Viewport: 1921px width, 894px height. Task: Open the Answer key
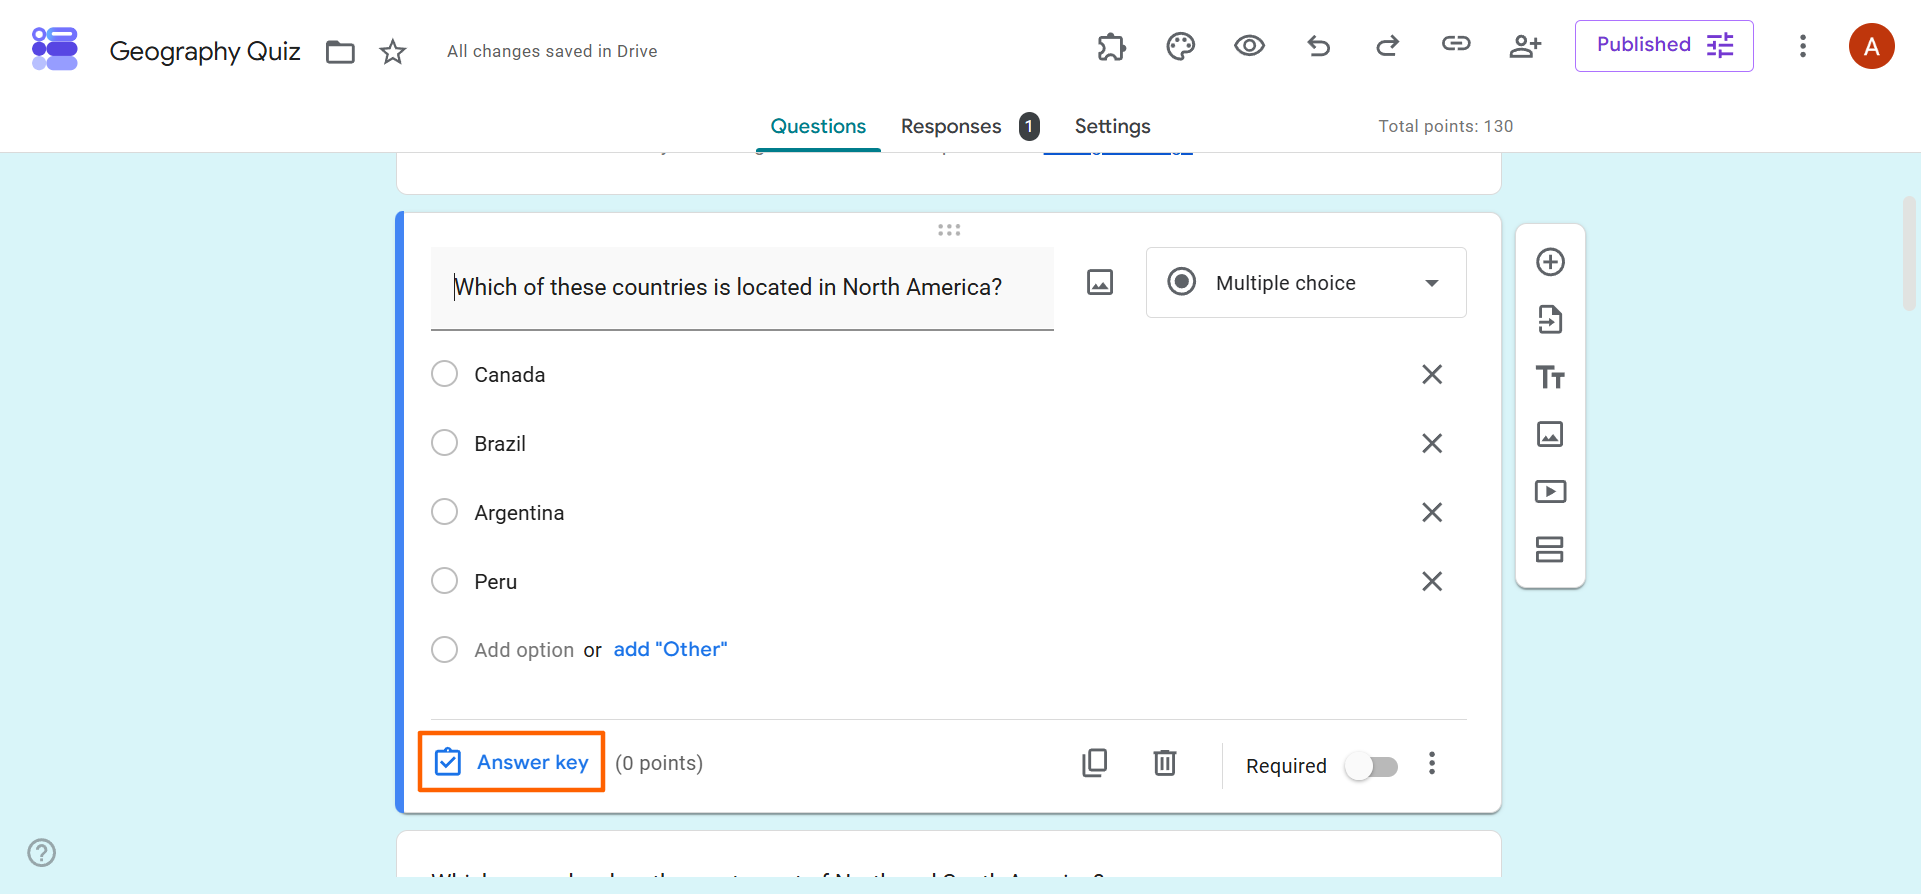pos(512,762)
